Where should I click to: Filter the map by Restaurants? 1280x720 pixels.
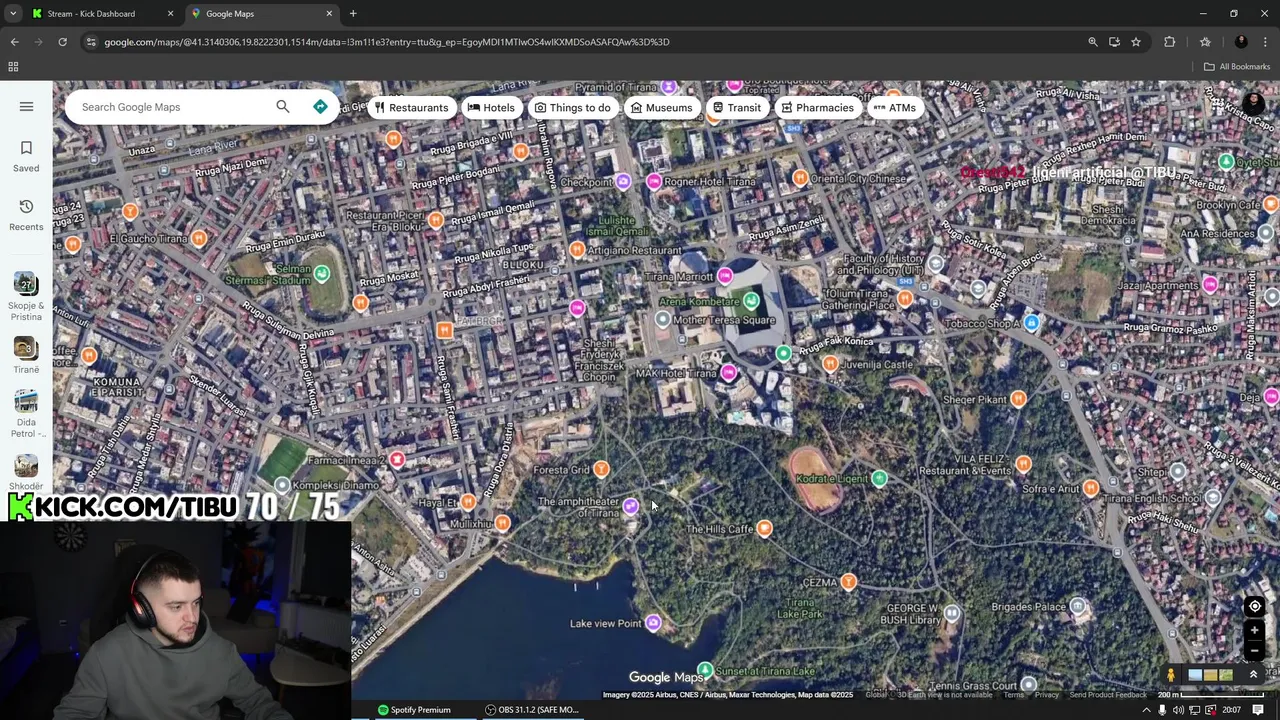pos(411,107)
